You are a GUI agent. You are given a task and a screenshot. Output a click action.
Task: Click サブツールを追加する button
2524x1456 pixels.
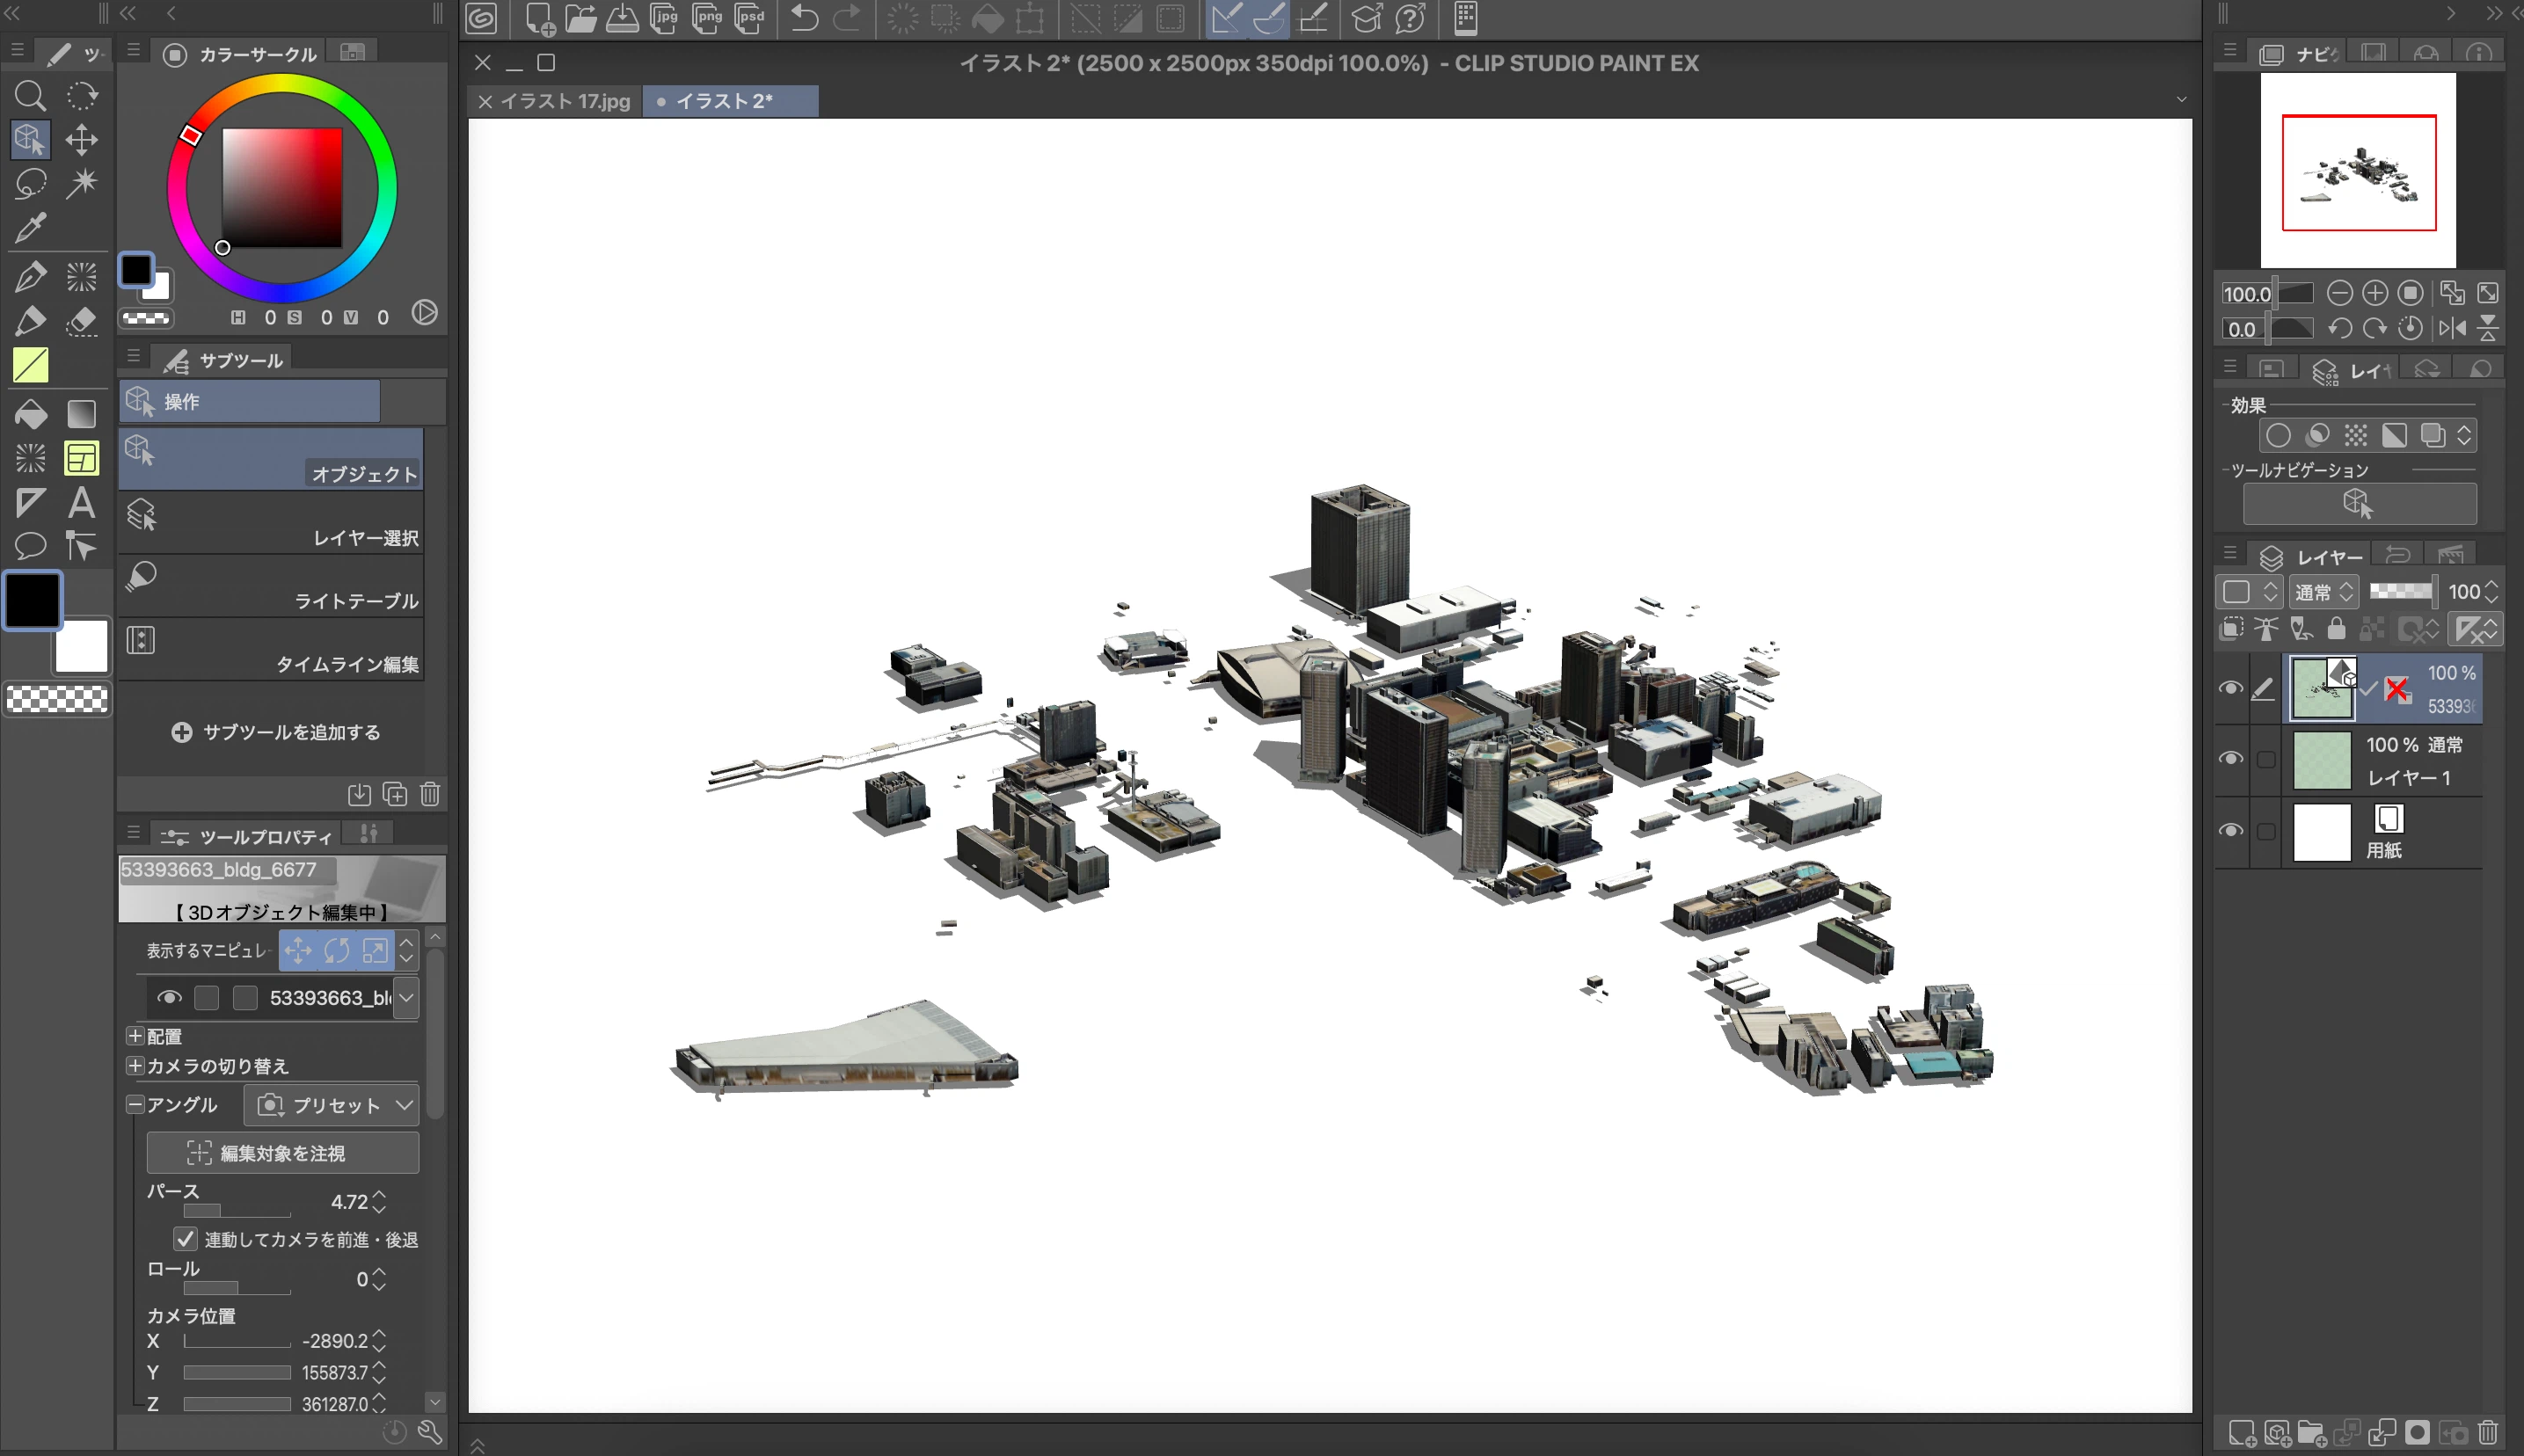tap(277, 732)
